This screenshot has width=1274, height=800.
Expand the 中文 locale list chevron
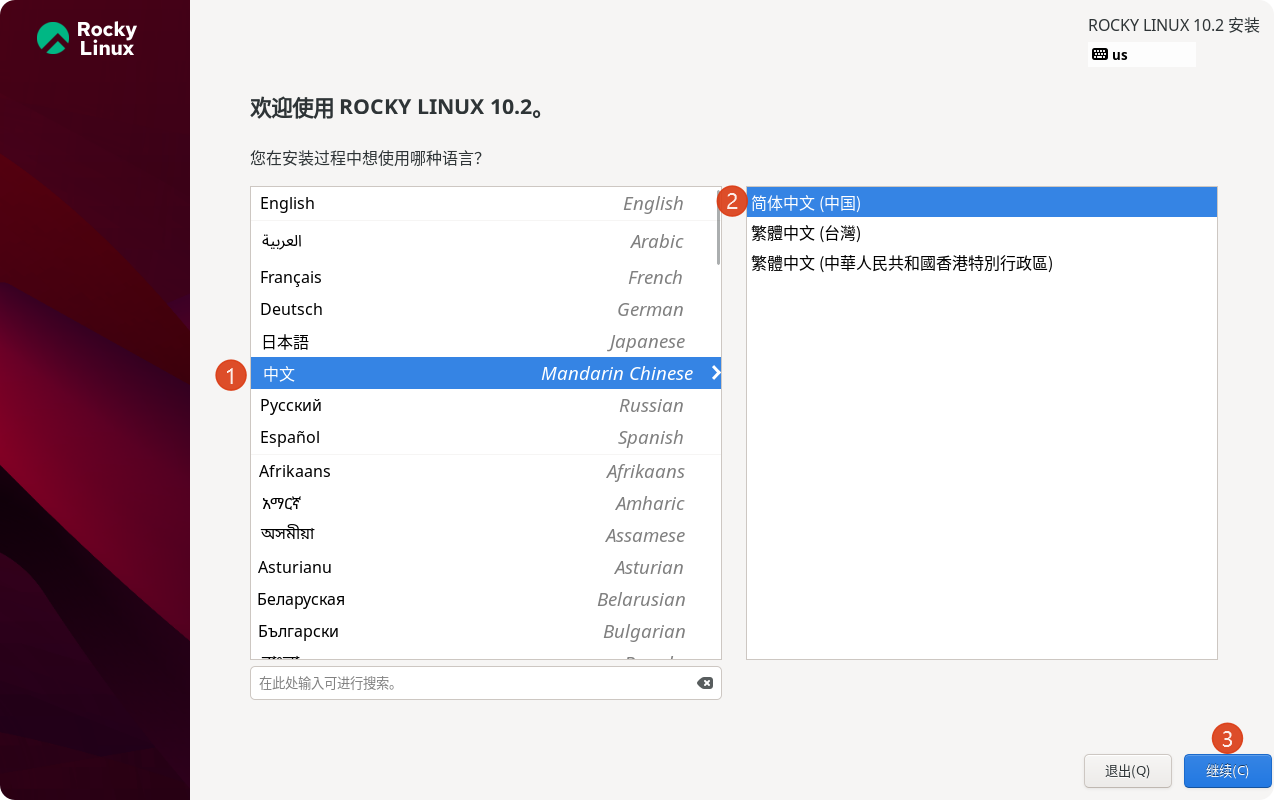[715, 373]
